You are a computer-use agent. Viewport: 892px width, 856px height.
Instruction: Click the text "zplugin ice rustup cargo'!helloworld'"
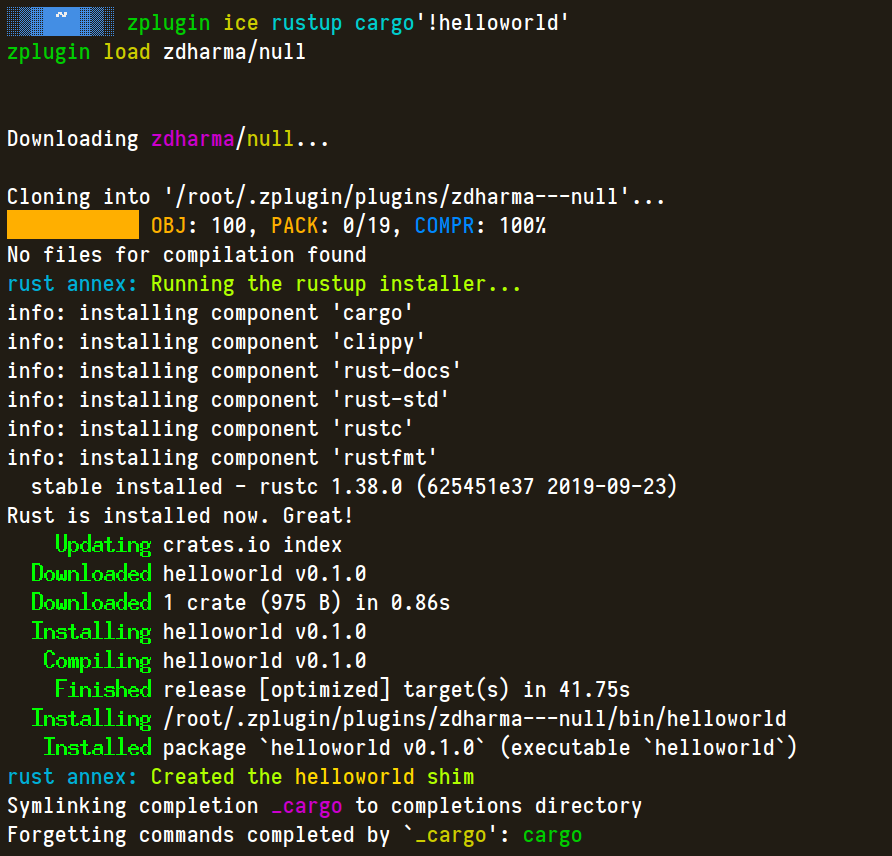point(348,23)
